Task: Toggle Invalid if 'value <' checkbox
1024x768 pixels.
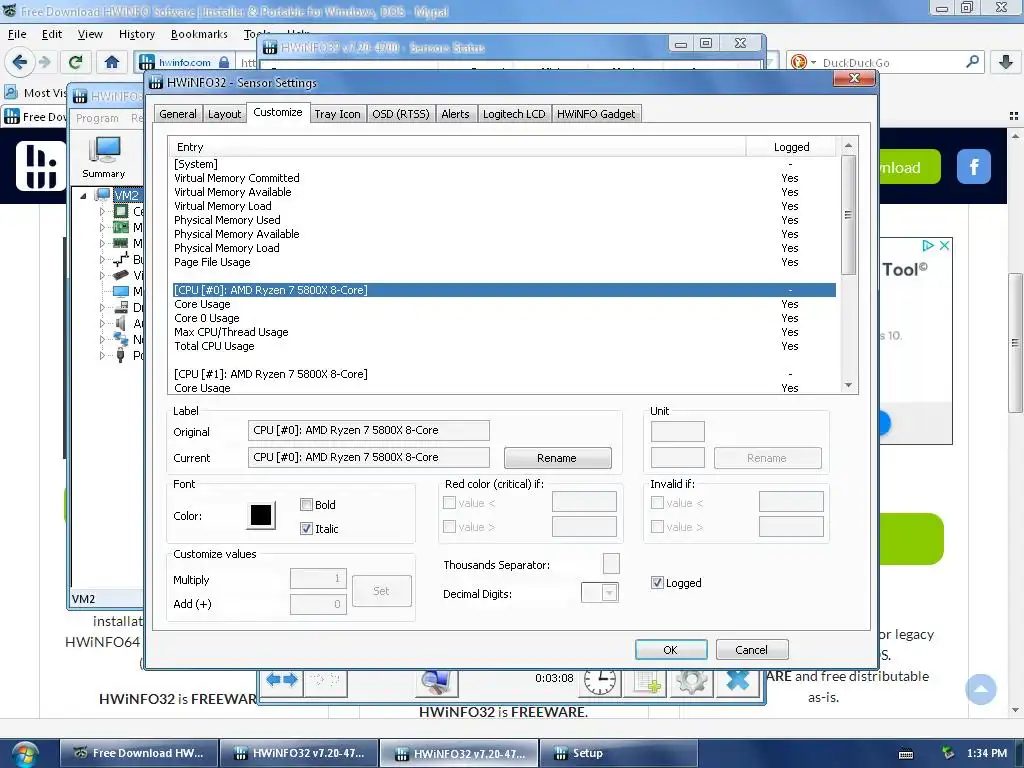Action: tap(658, 503)
